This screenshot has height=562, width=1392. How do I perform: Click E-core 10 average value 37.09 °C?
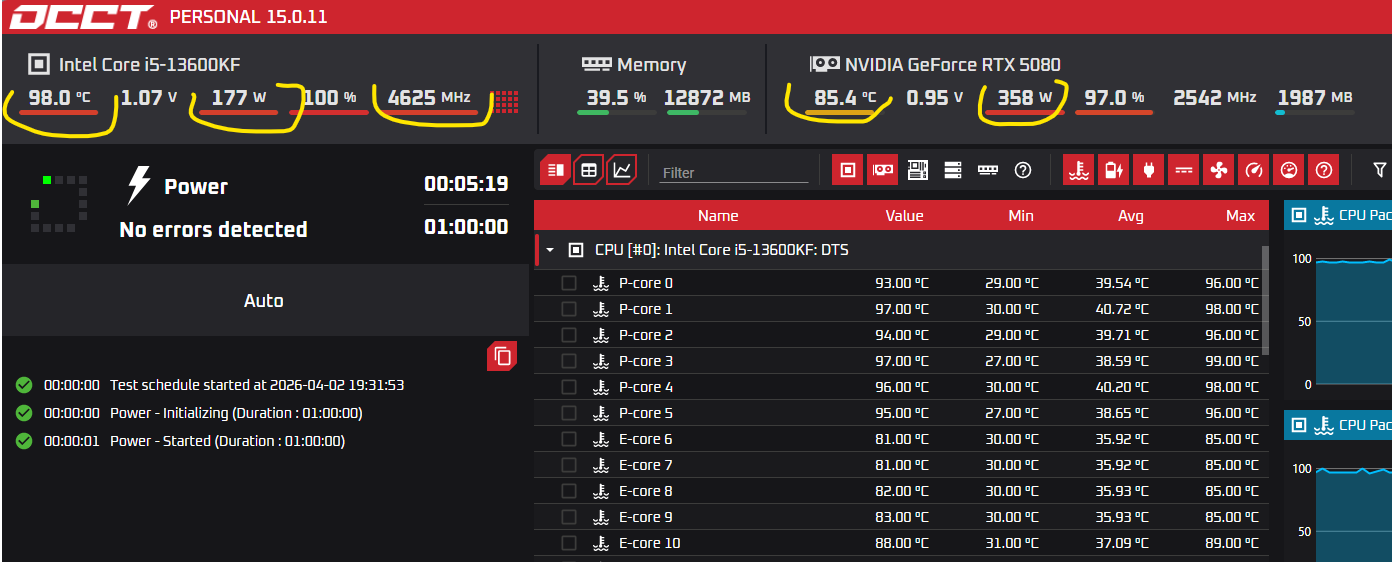pyautogui.click(x=1122, y=543)
